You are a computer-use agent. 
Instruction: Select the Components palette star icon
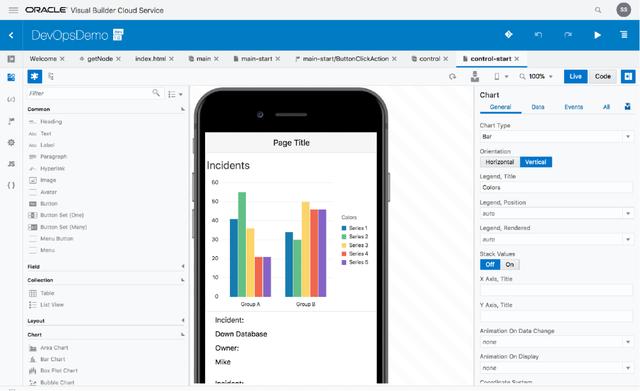tap(35, 76)
